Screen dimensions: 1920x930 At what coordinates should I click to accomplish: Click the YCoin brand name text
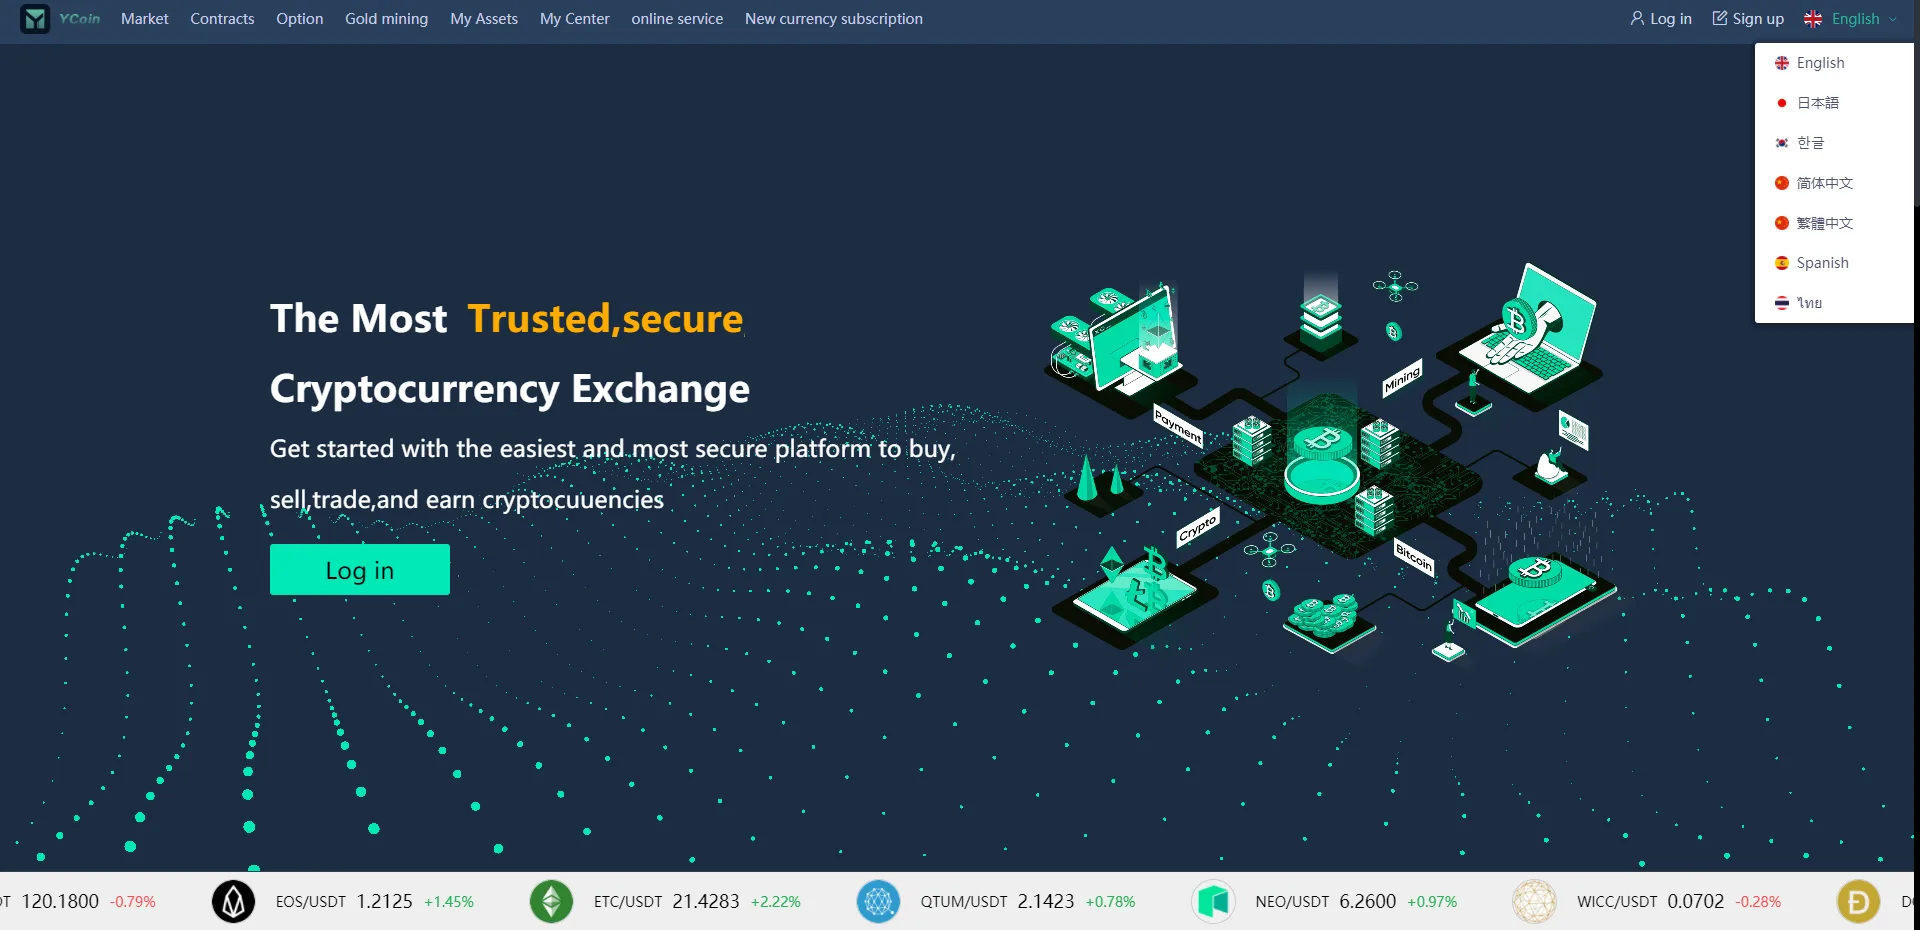pos(80,19)
